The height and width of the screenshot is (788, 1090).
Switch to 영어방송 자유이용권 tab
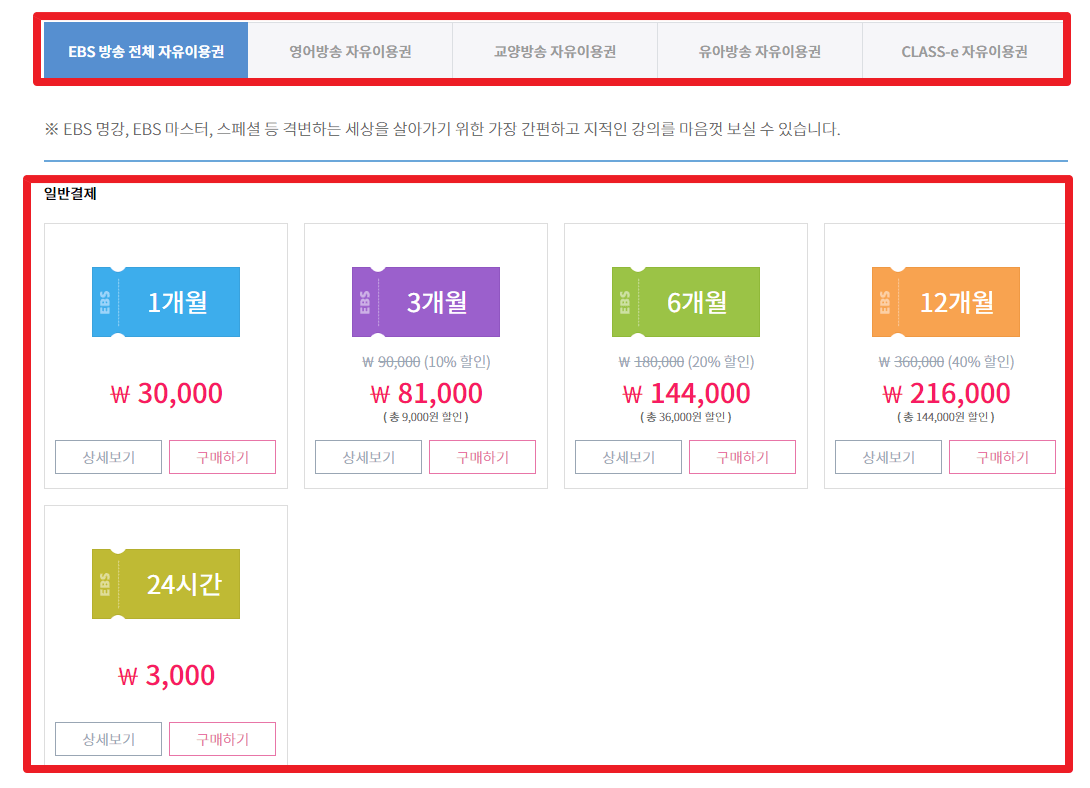pyautogui.click(x=350, y=51)
